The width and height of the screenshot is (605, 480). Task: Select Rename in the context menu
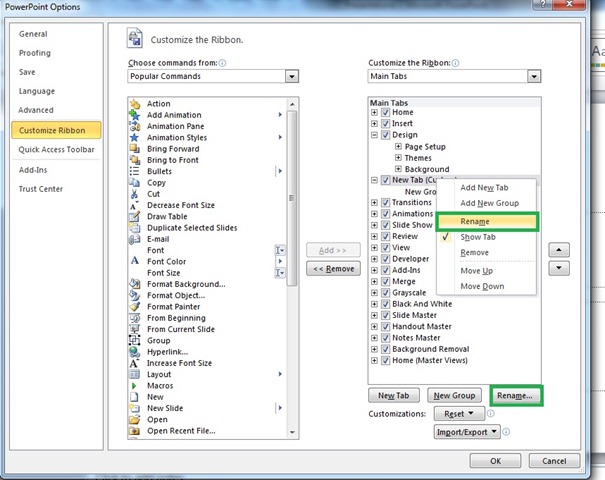[487, 221]
